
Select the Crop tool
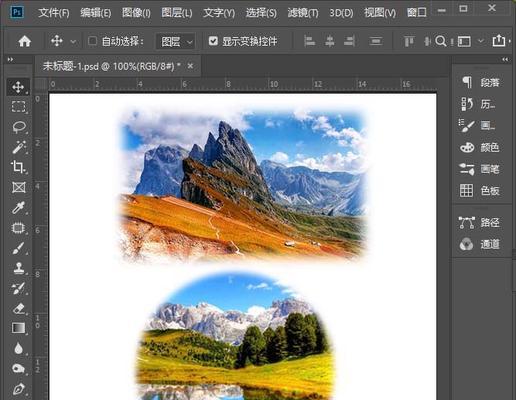(18, 167)
